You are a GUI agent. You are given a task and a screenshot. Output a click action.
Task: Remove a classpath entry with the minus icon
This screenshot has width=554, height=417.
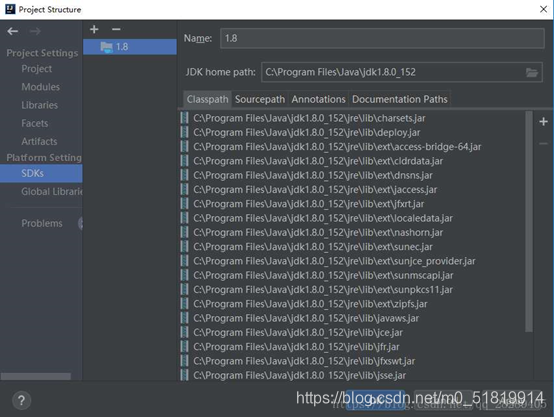coord(543,143)
